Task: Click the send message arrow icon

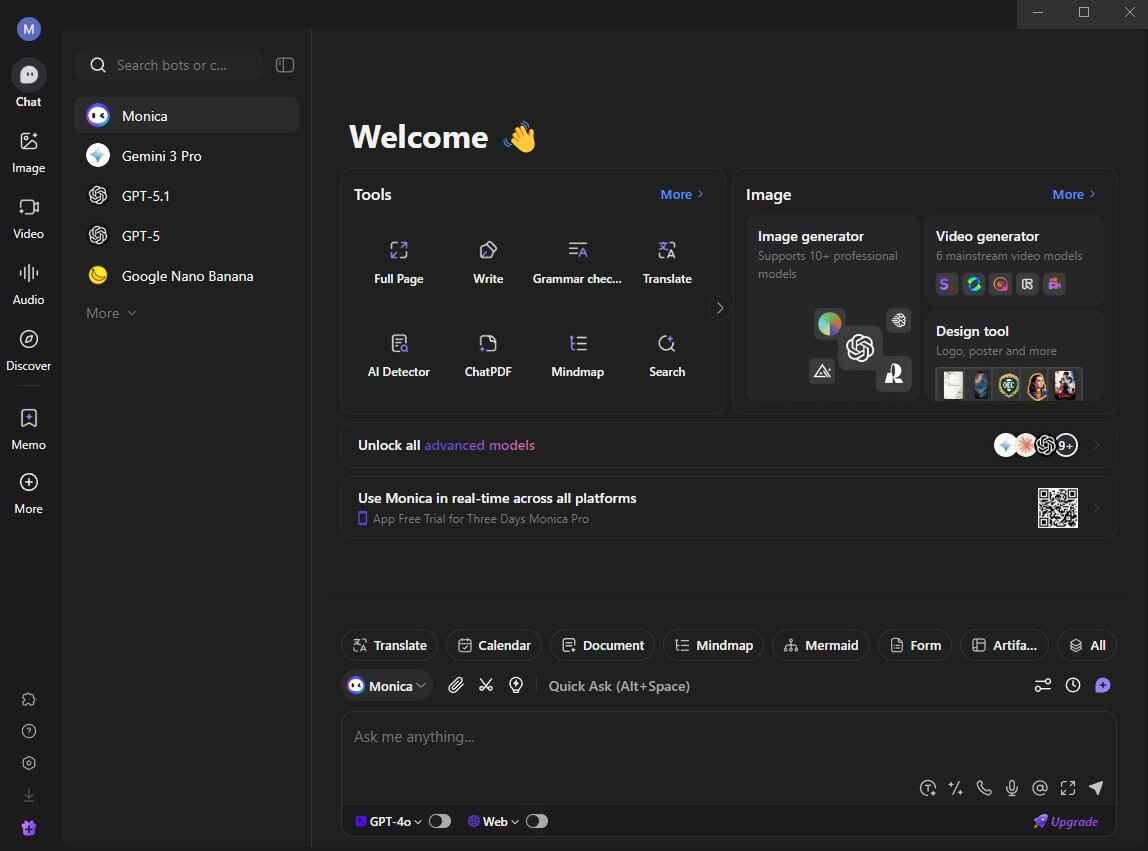Action: 1096,788
